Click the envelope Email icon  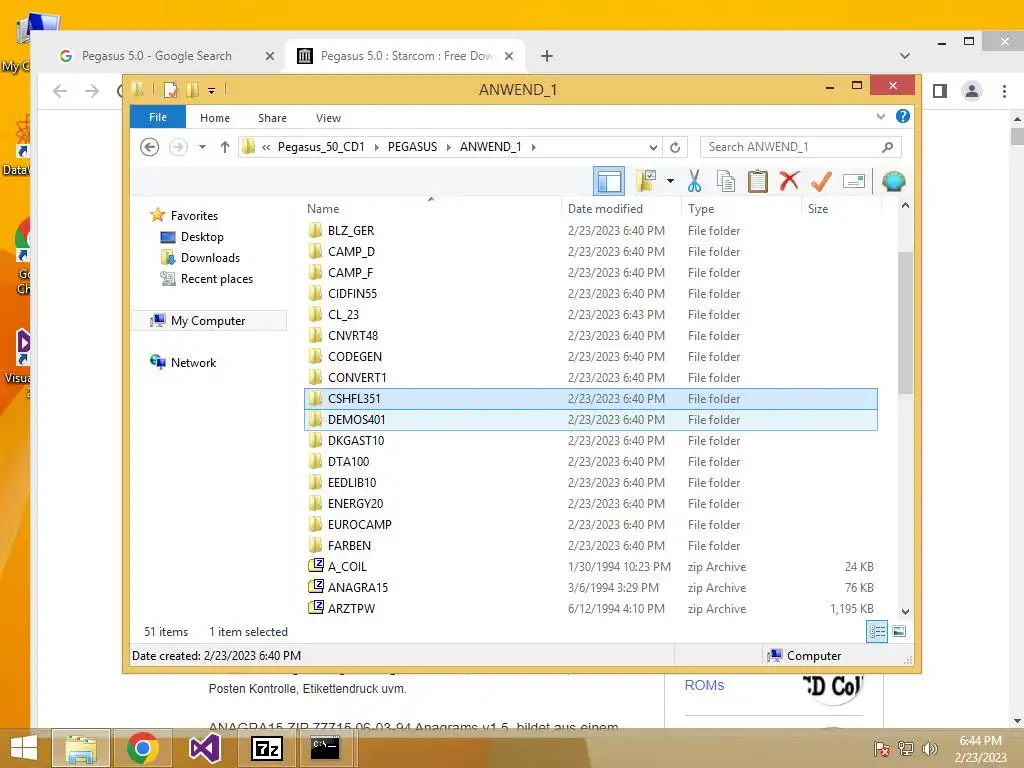pyautogui.click(x=854, y=181)
